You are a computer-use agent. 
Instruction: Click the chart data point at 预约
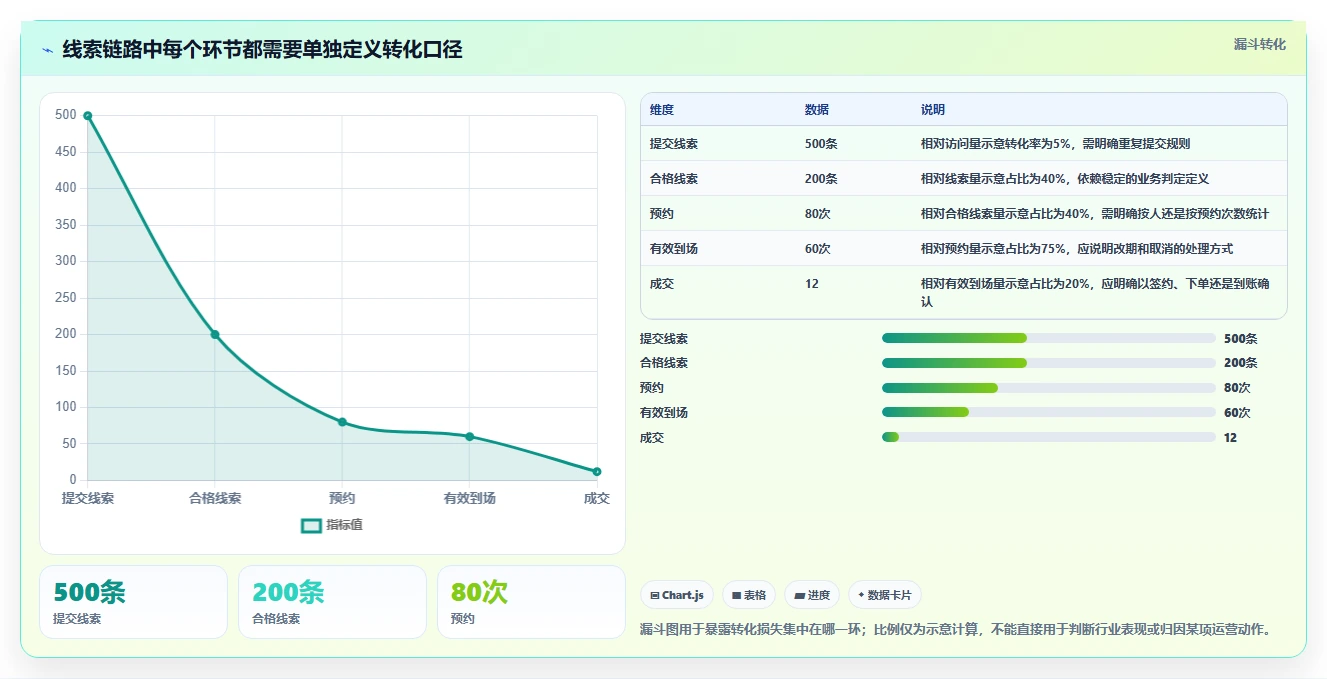[342, 422]
